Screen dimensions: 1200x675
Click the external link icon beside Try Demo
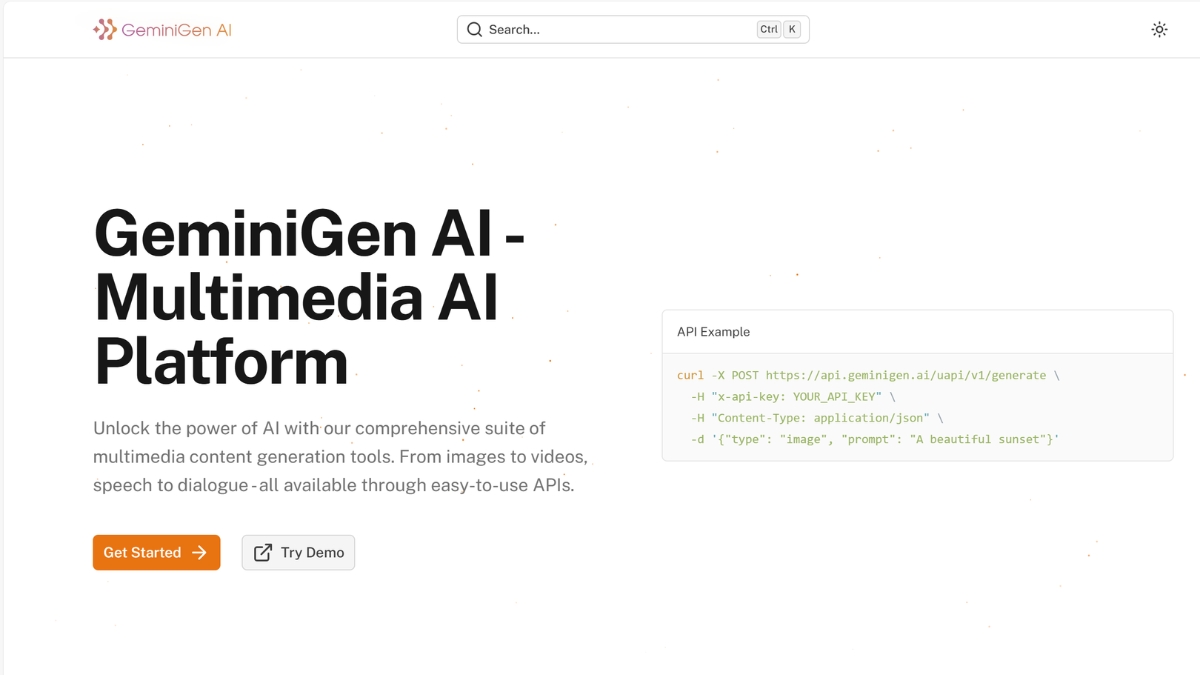click(263, 553)
